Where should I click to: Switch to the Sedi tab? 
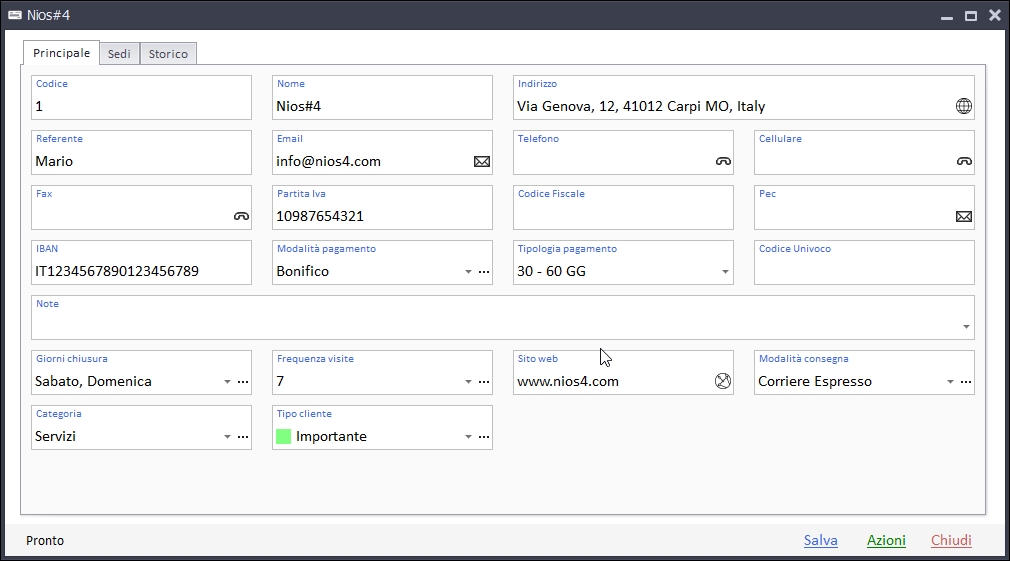coord(119,54)
